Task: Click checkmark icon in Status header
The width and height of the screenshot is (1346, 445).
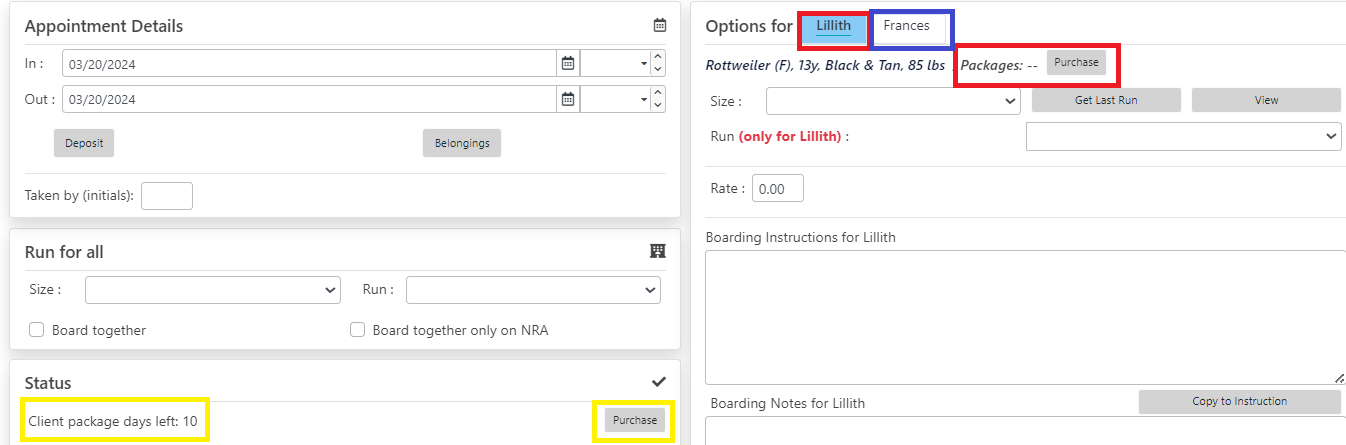Action: coord(658,382)
